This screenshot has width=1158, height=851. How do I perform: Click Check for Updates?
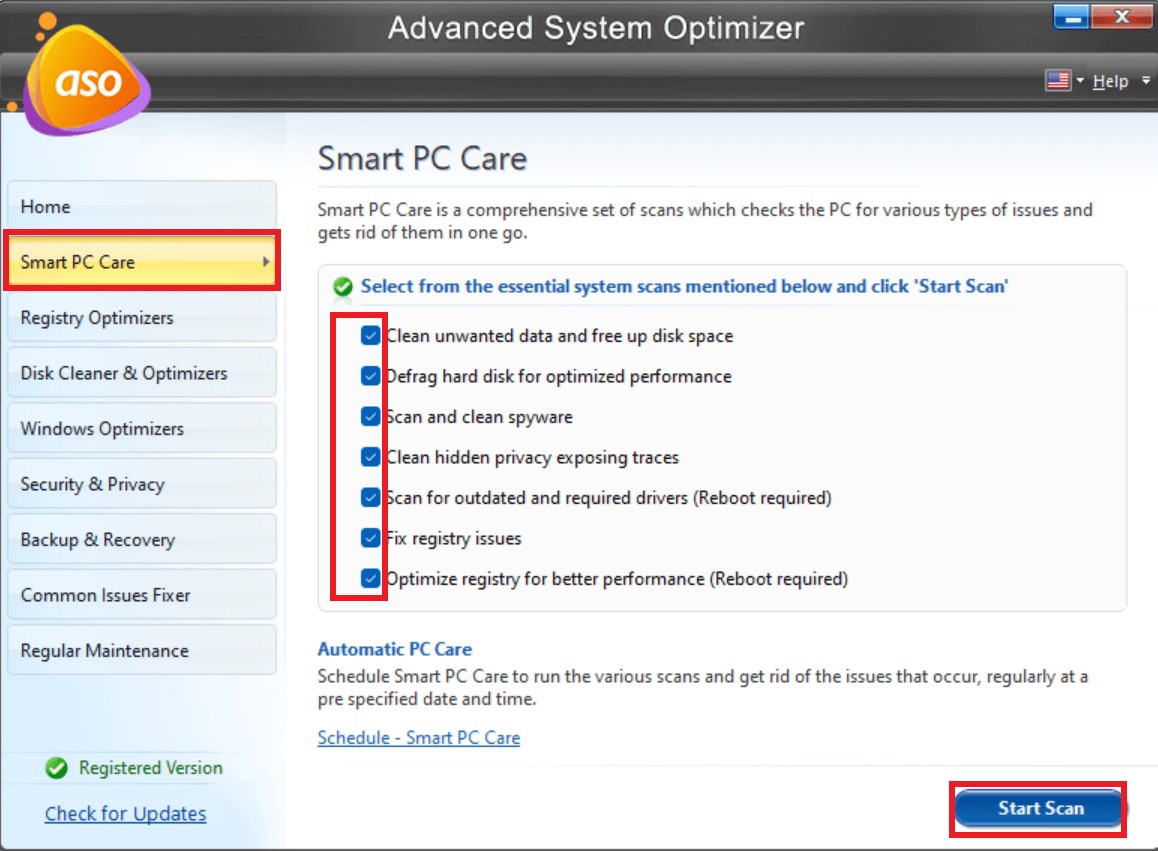(x=125, y=813)
